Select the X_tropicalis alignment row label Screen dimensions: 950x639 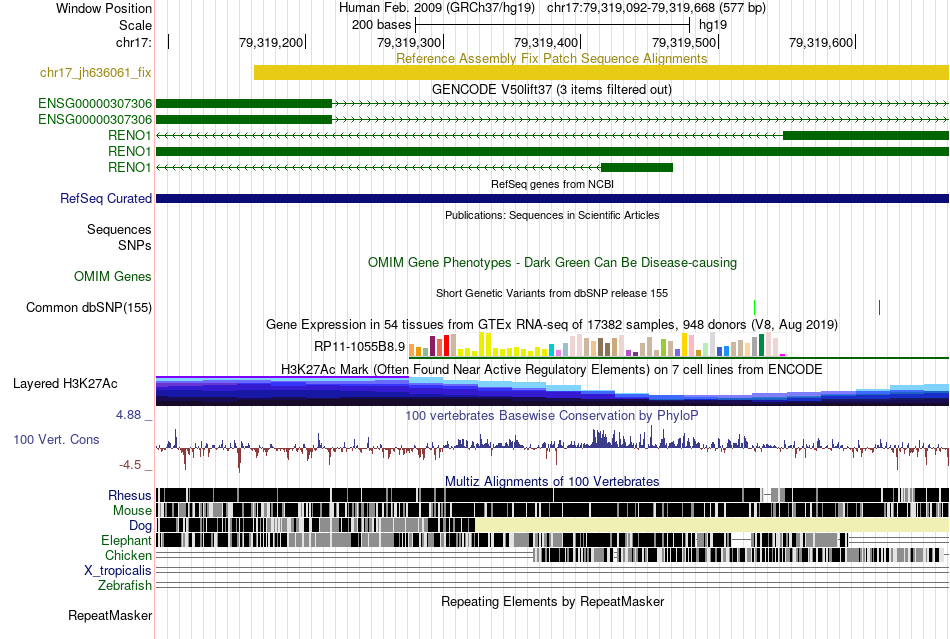(x=118, y=571)
